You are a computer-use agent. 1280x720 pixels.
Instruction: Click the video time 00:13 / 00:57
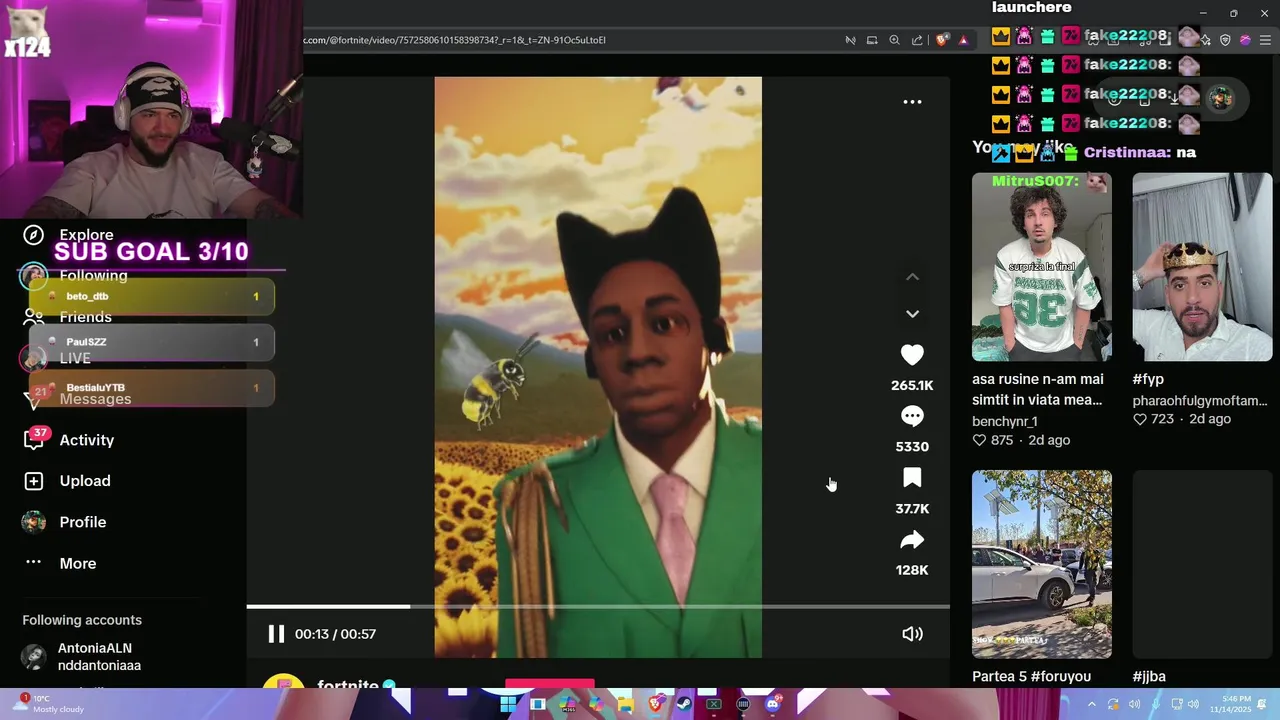(x=335, y=634)
